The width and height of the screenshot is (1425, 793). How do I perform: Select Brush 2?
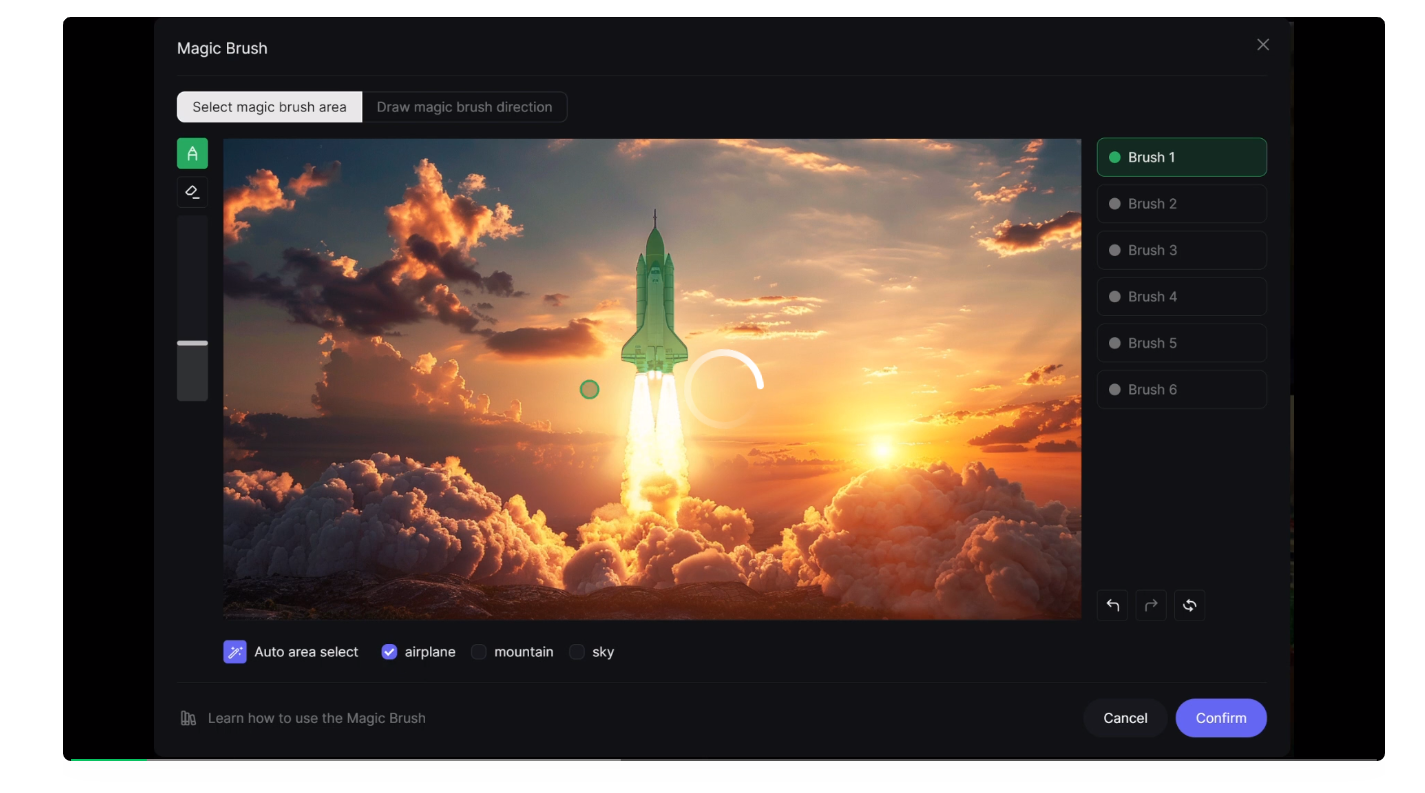coord(1182,204)
